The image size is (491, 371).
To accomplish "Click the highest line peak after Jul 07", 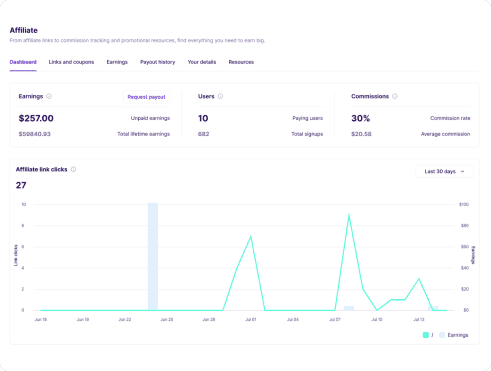I will tap(349, 215).
